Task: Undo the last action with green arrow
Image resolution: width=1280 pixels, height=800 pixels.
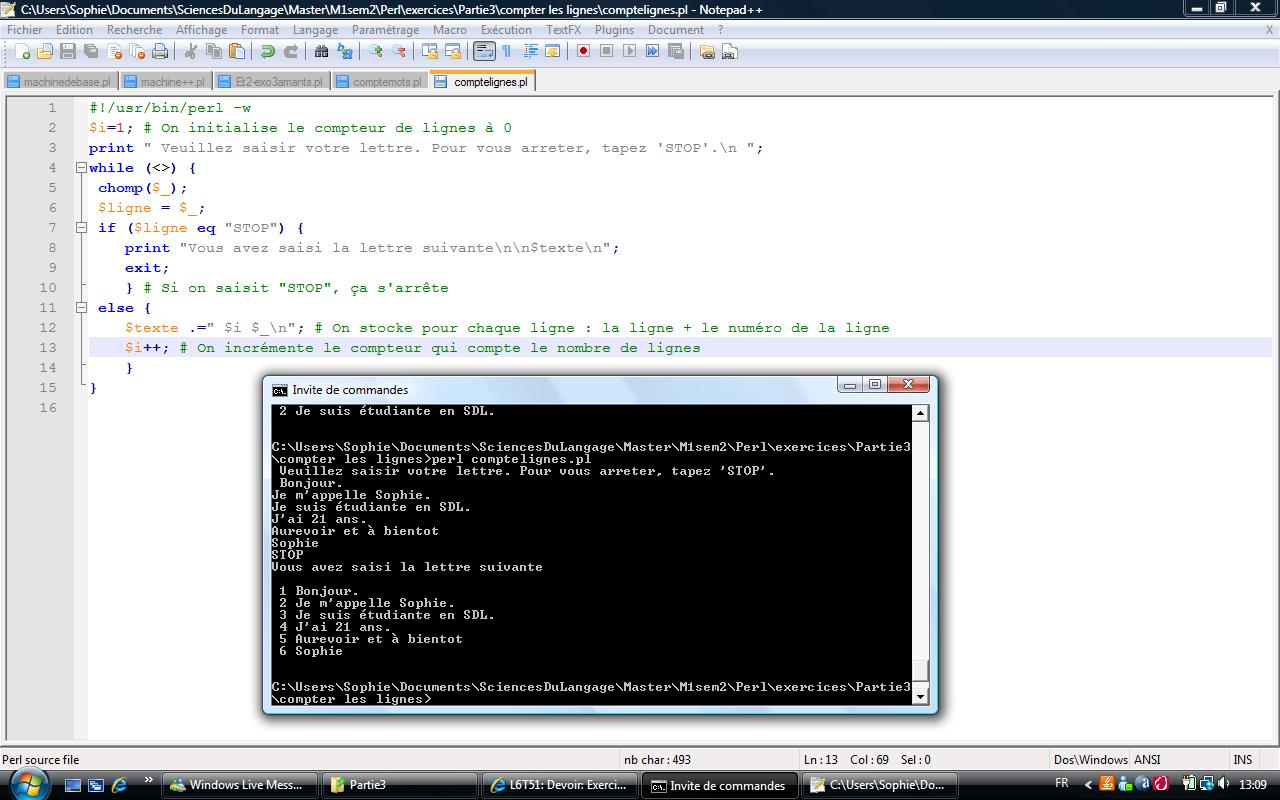Action: click(268, 51)
